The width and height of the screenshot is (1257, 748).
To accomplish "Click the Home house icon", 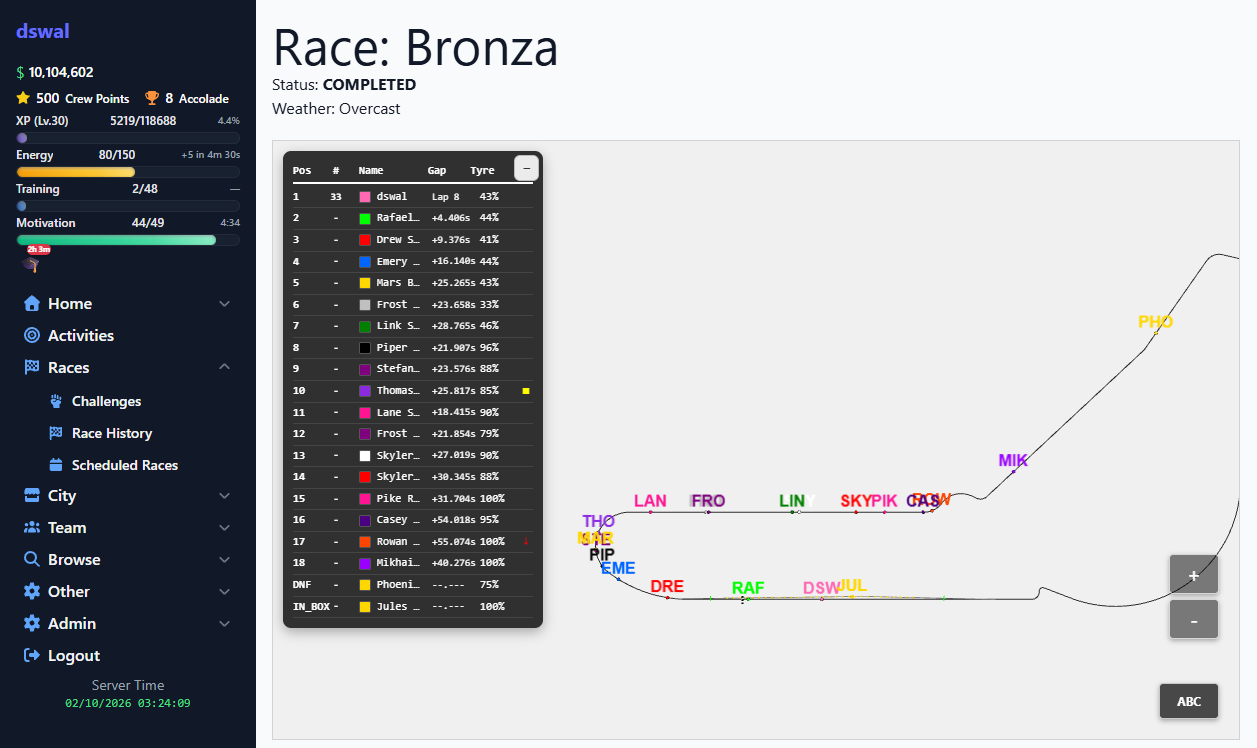I will click(x=32, y=304).
